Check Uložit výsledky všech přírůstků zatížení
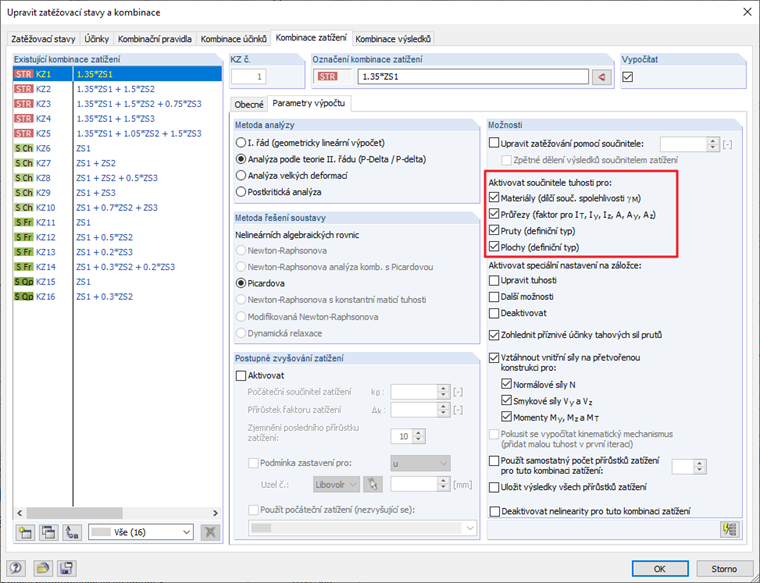760x583 pixels. pos(494,487)
